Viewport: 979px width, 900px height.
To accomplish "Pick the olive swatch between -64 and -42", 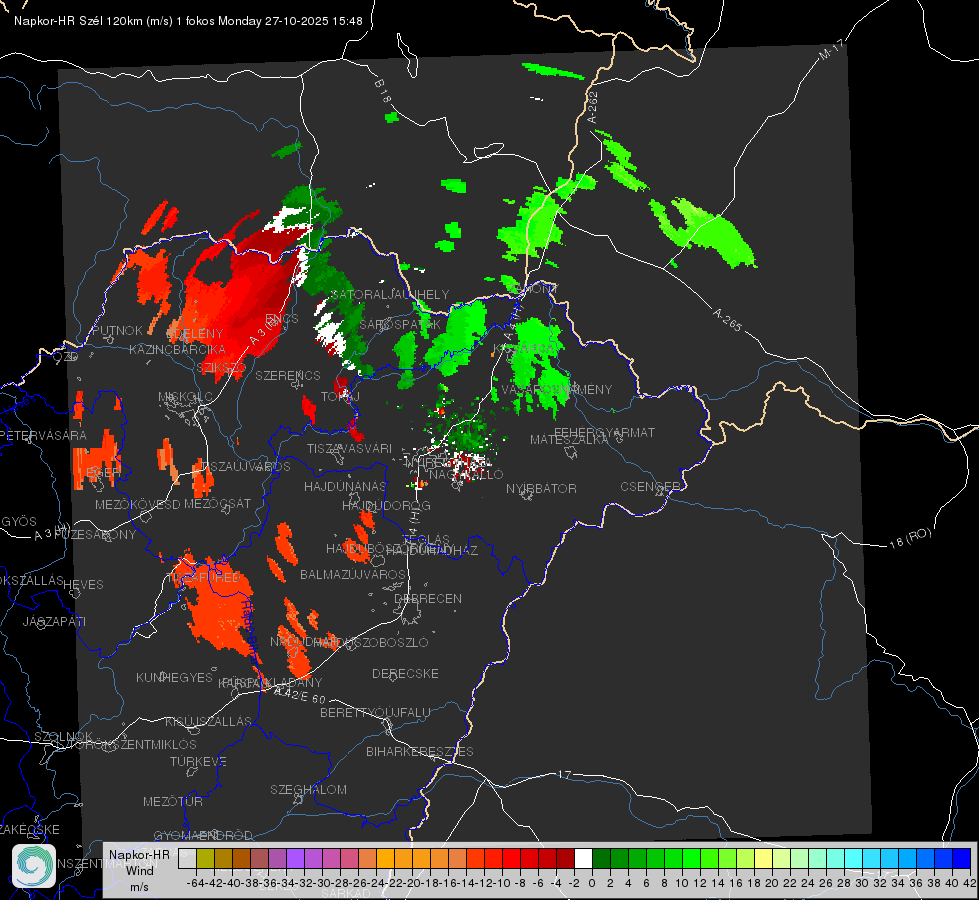I will point(205,858).
